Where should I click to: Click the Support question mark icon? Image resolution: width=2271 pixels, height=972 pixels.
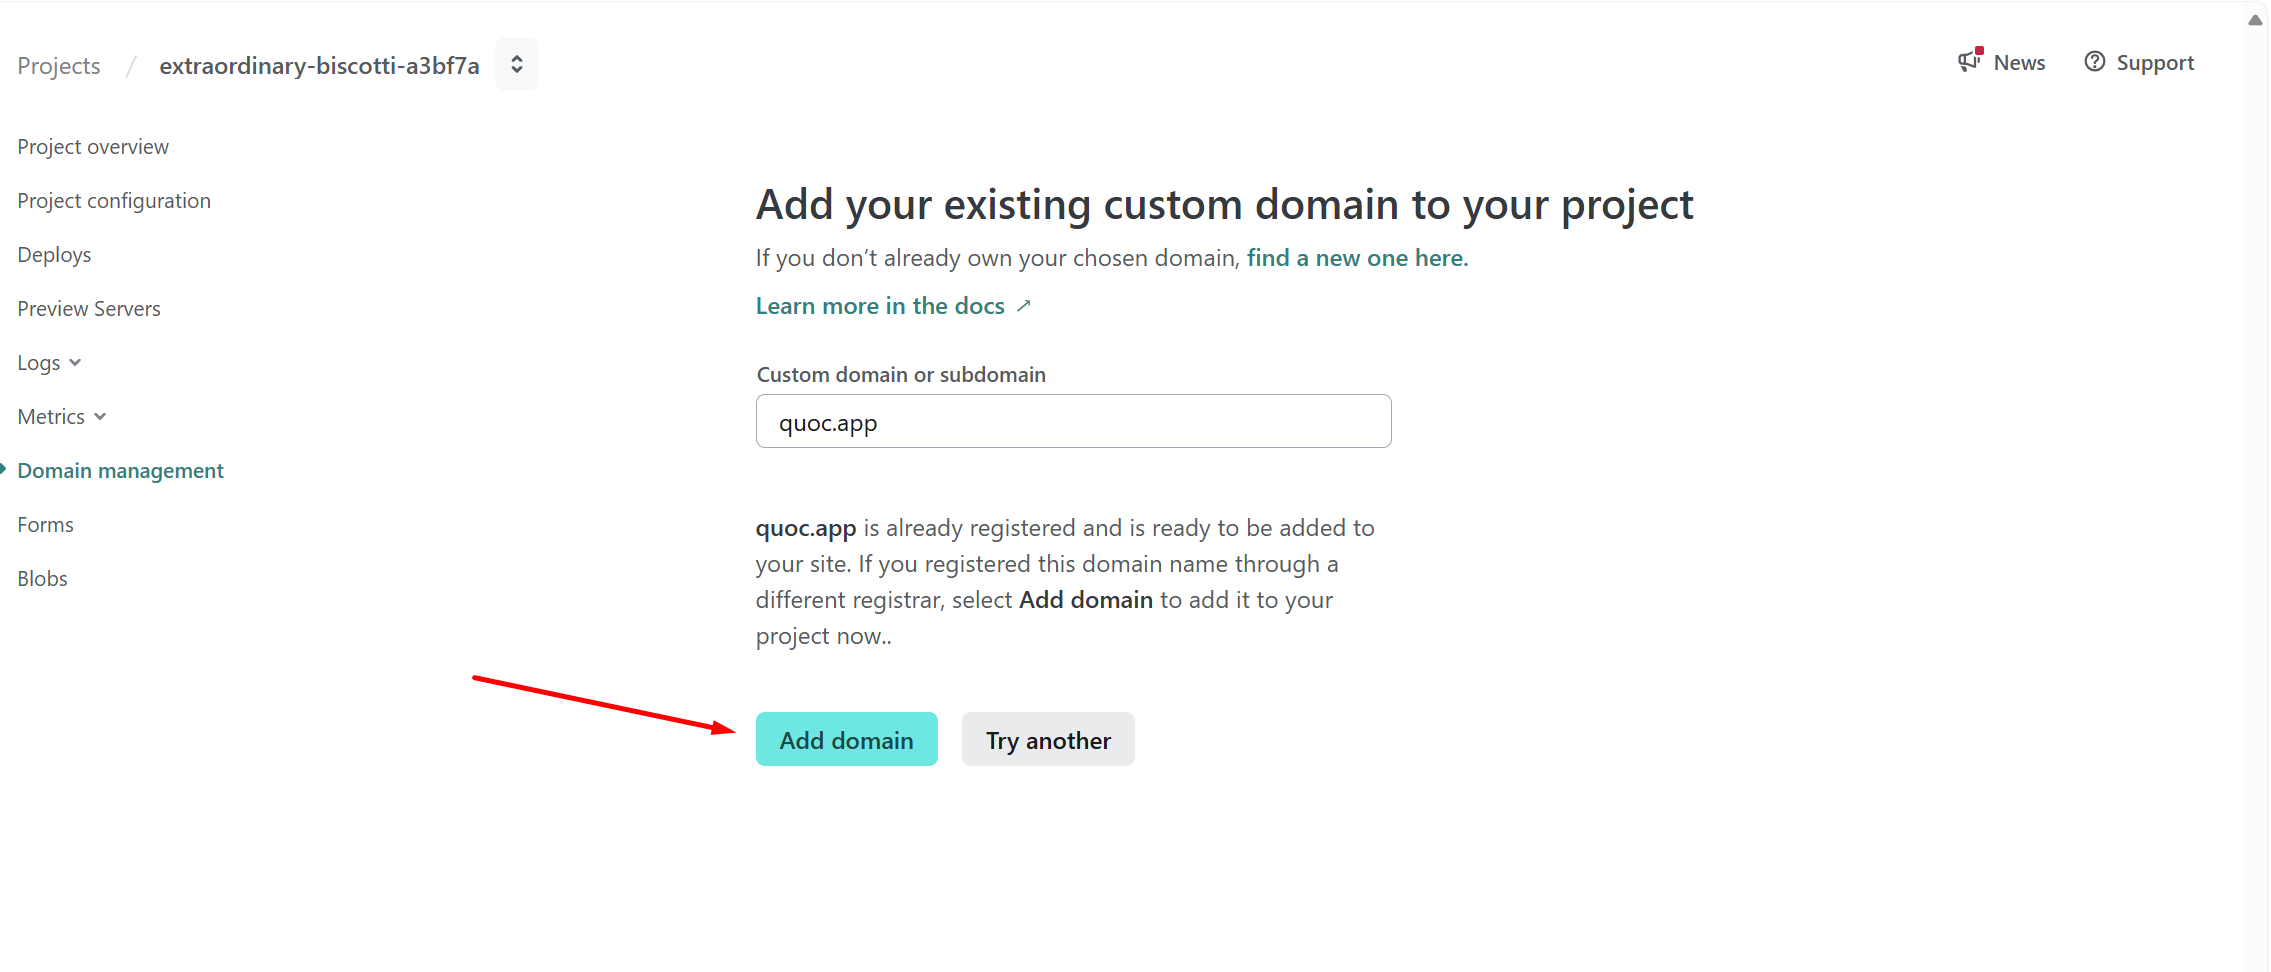2094,62
